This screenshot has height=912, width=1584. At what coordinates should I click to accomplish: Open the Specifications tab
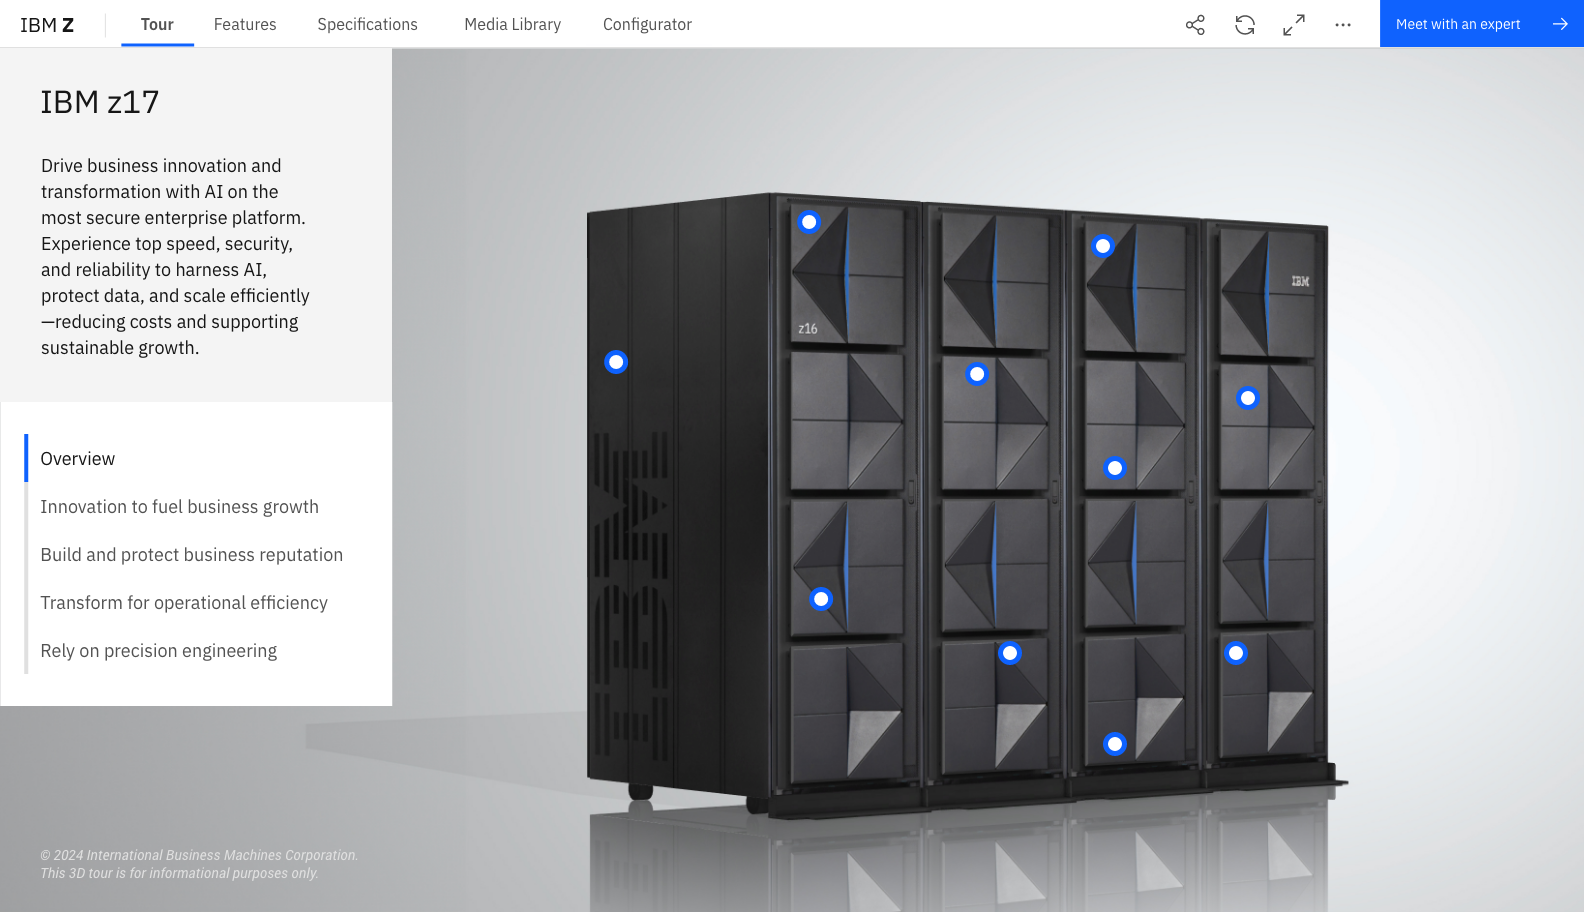(x=367, y=24)
